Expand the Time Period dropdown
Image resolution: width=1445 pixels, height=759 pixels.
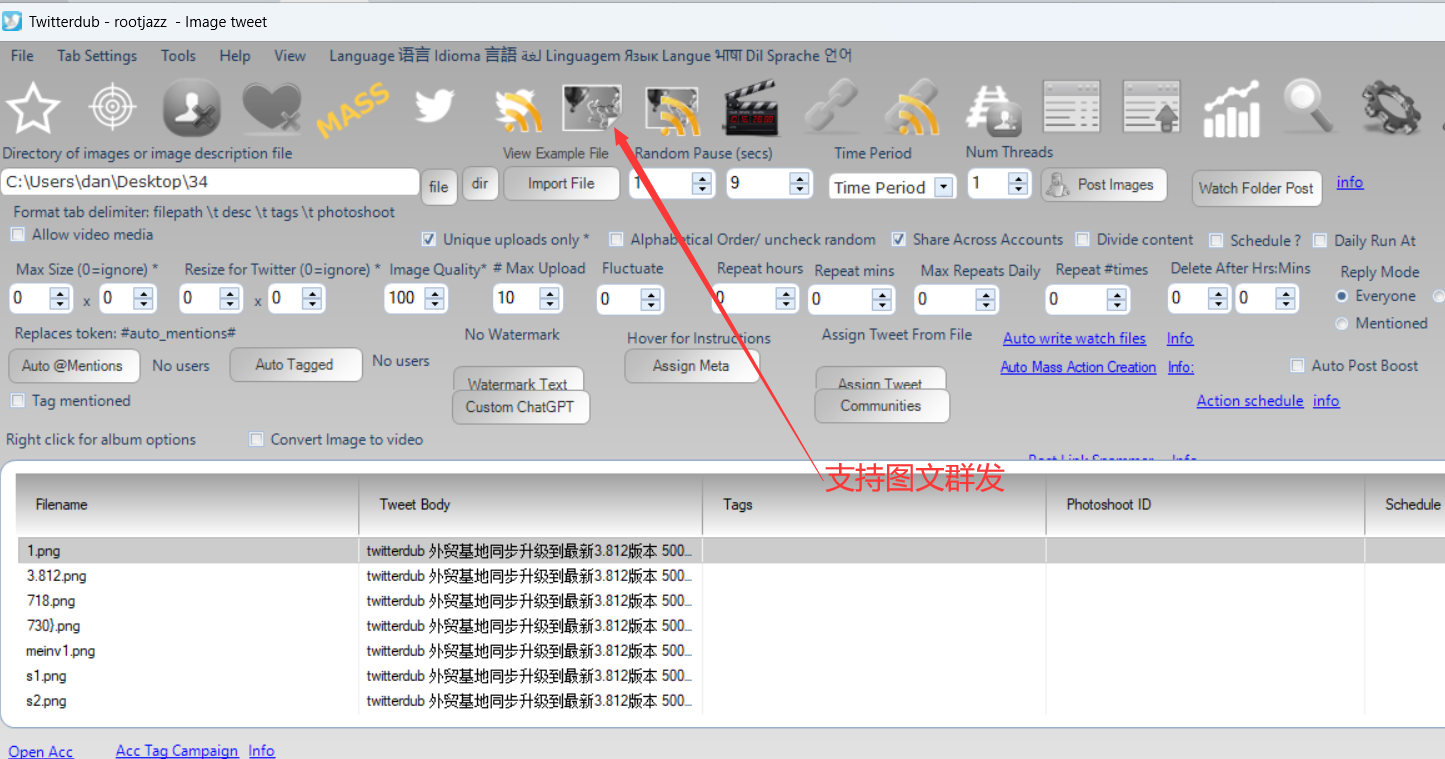click(942, 187)
